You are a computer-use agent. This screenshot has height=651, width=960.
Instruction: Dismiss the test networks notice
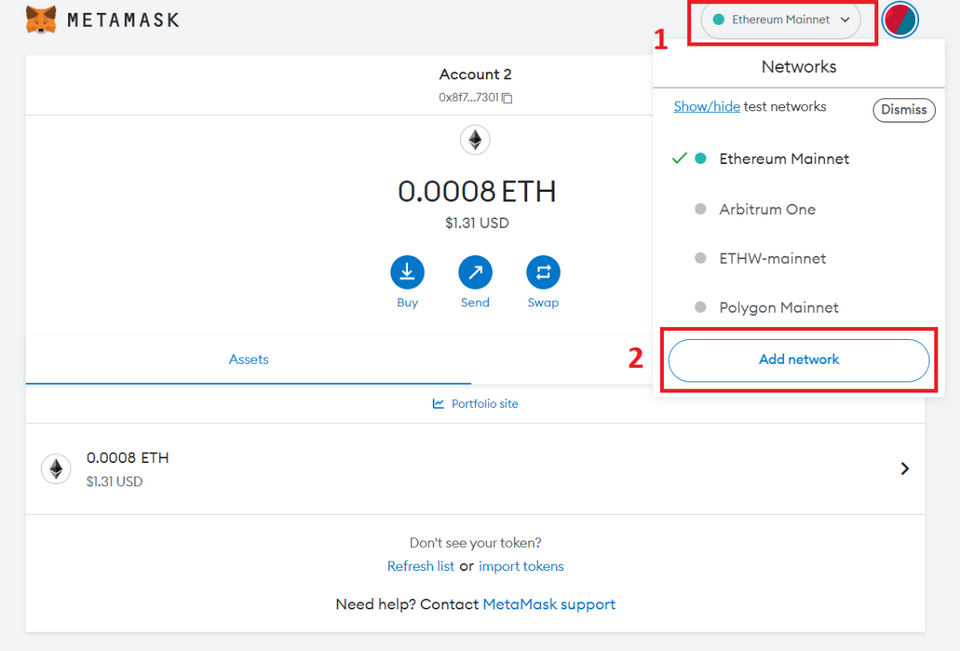[904, 110]
